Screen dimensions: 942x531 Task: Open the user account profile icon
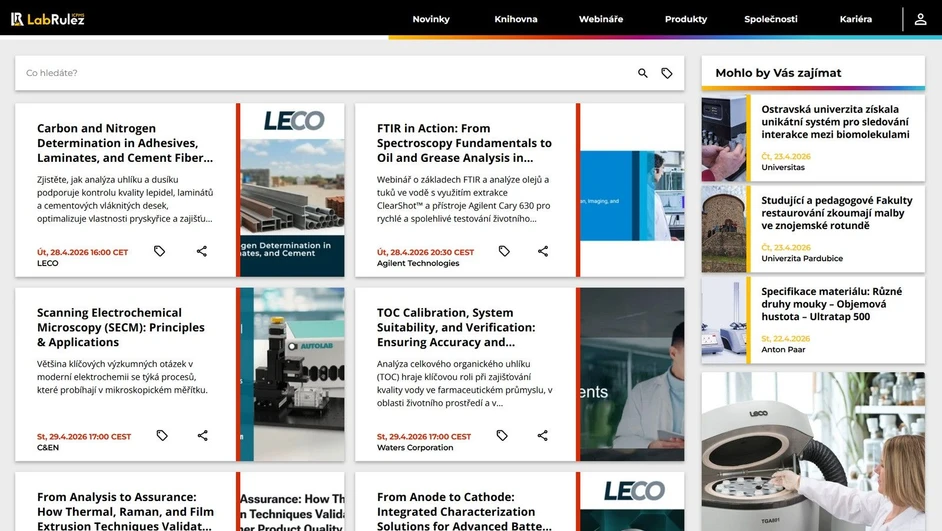click(920, 19)
